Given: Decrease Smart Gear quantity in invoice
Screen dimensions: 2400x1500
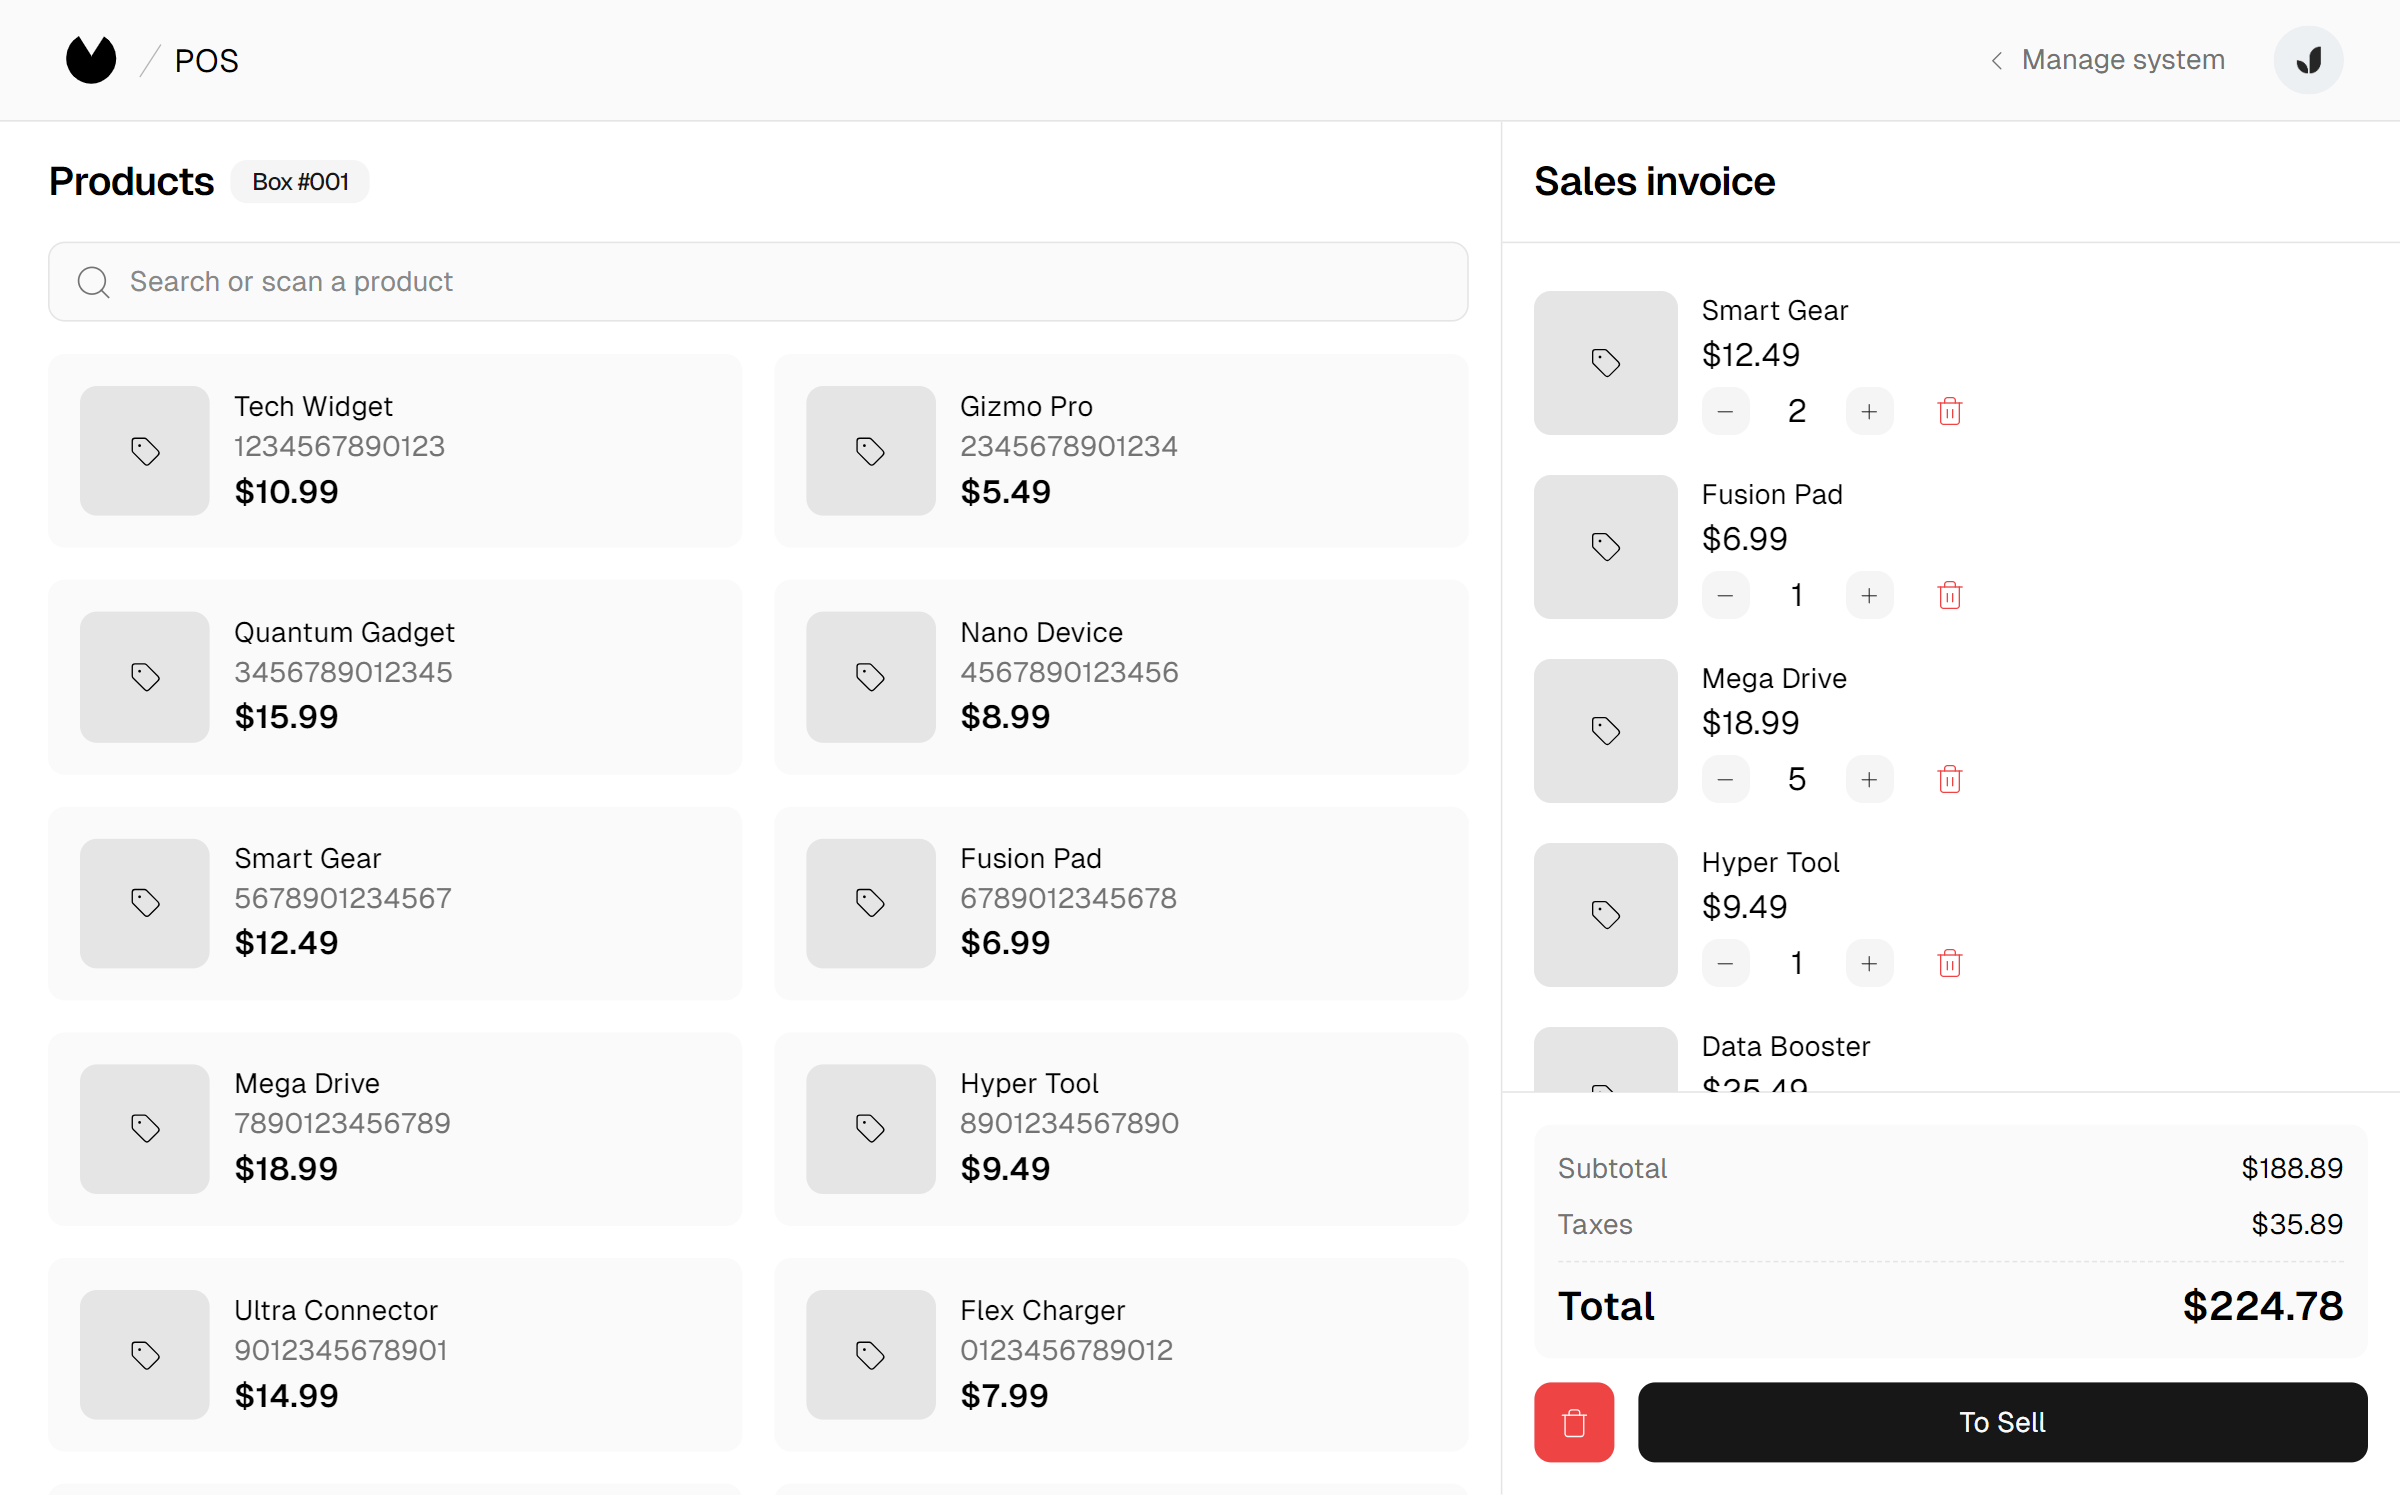Looking at the screenshot, I should [1726, 411].
